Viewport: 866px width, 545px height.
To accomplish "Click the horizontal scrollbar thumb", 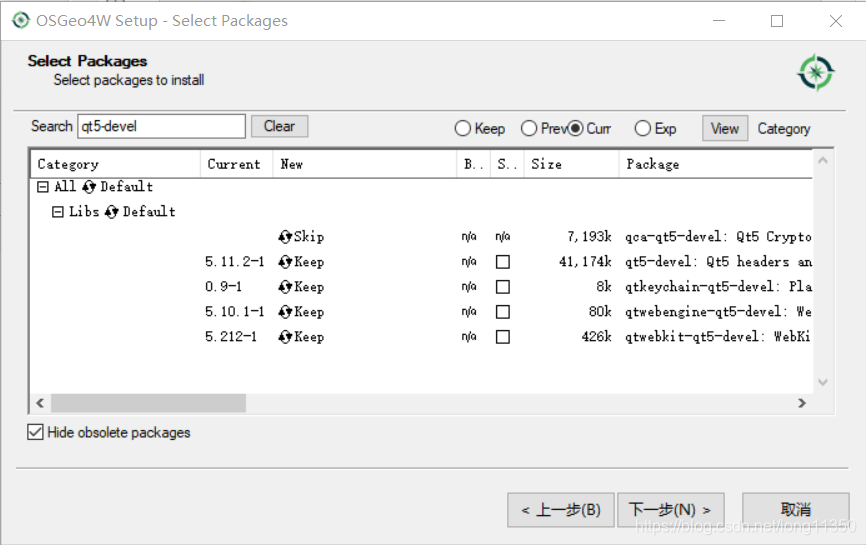I will pyautogui.click(x=148, y=403).
